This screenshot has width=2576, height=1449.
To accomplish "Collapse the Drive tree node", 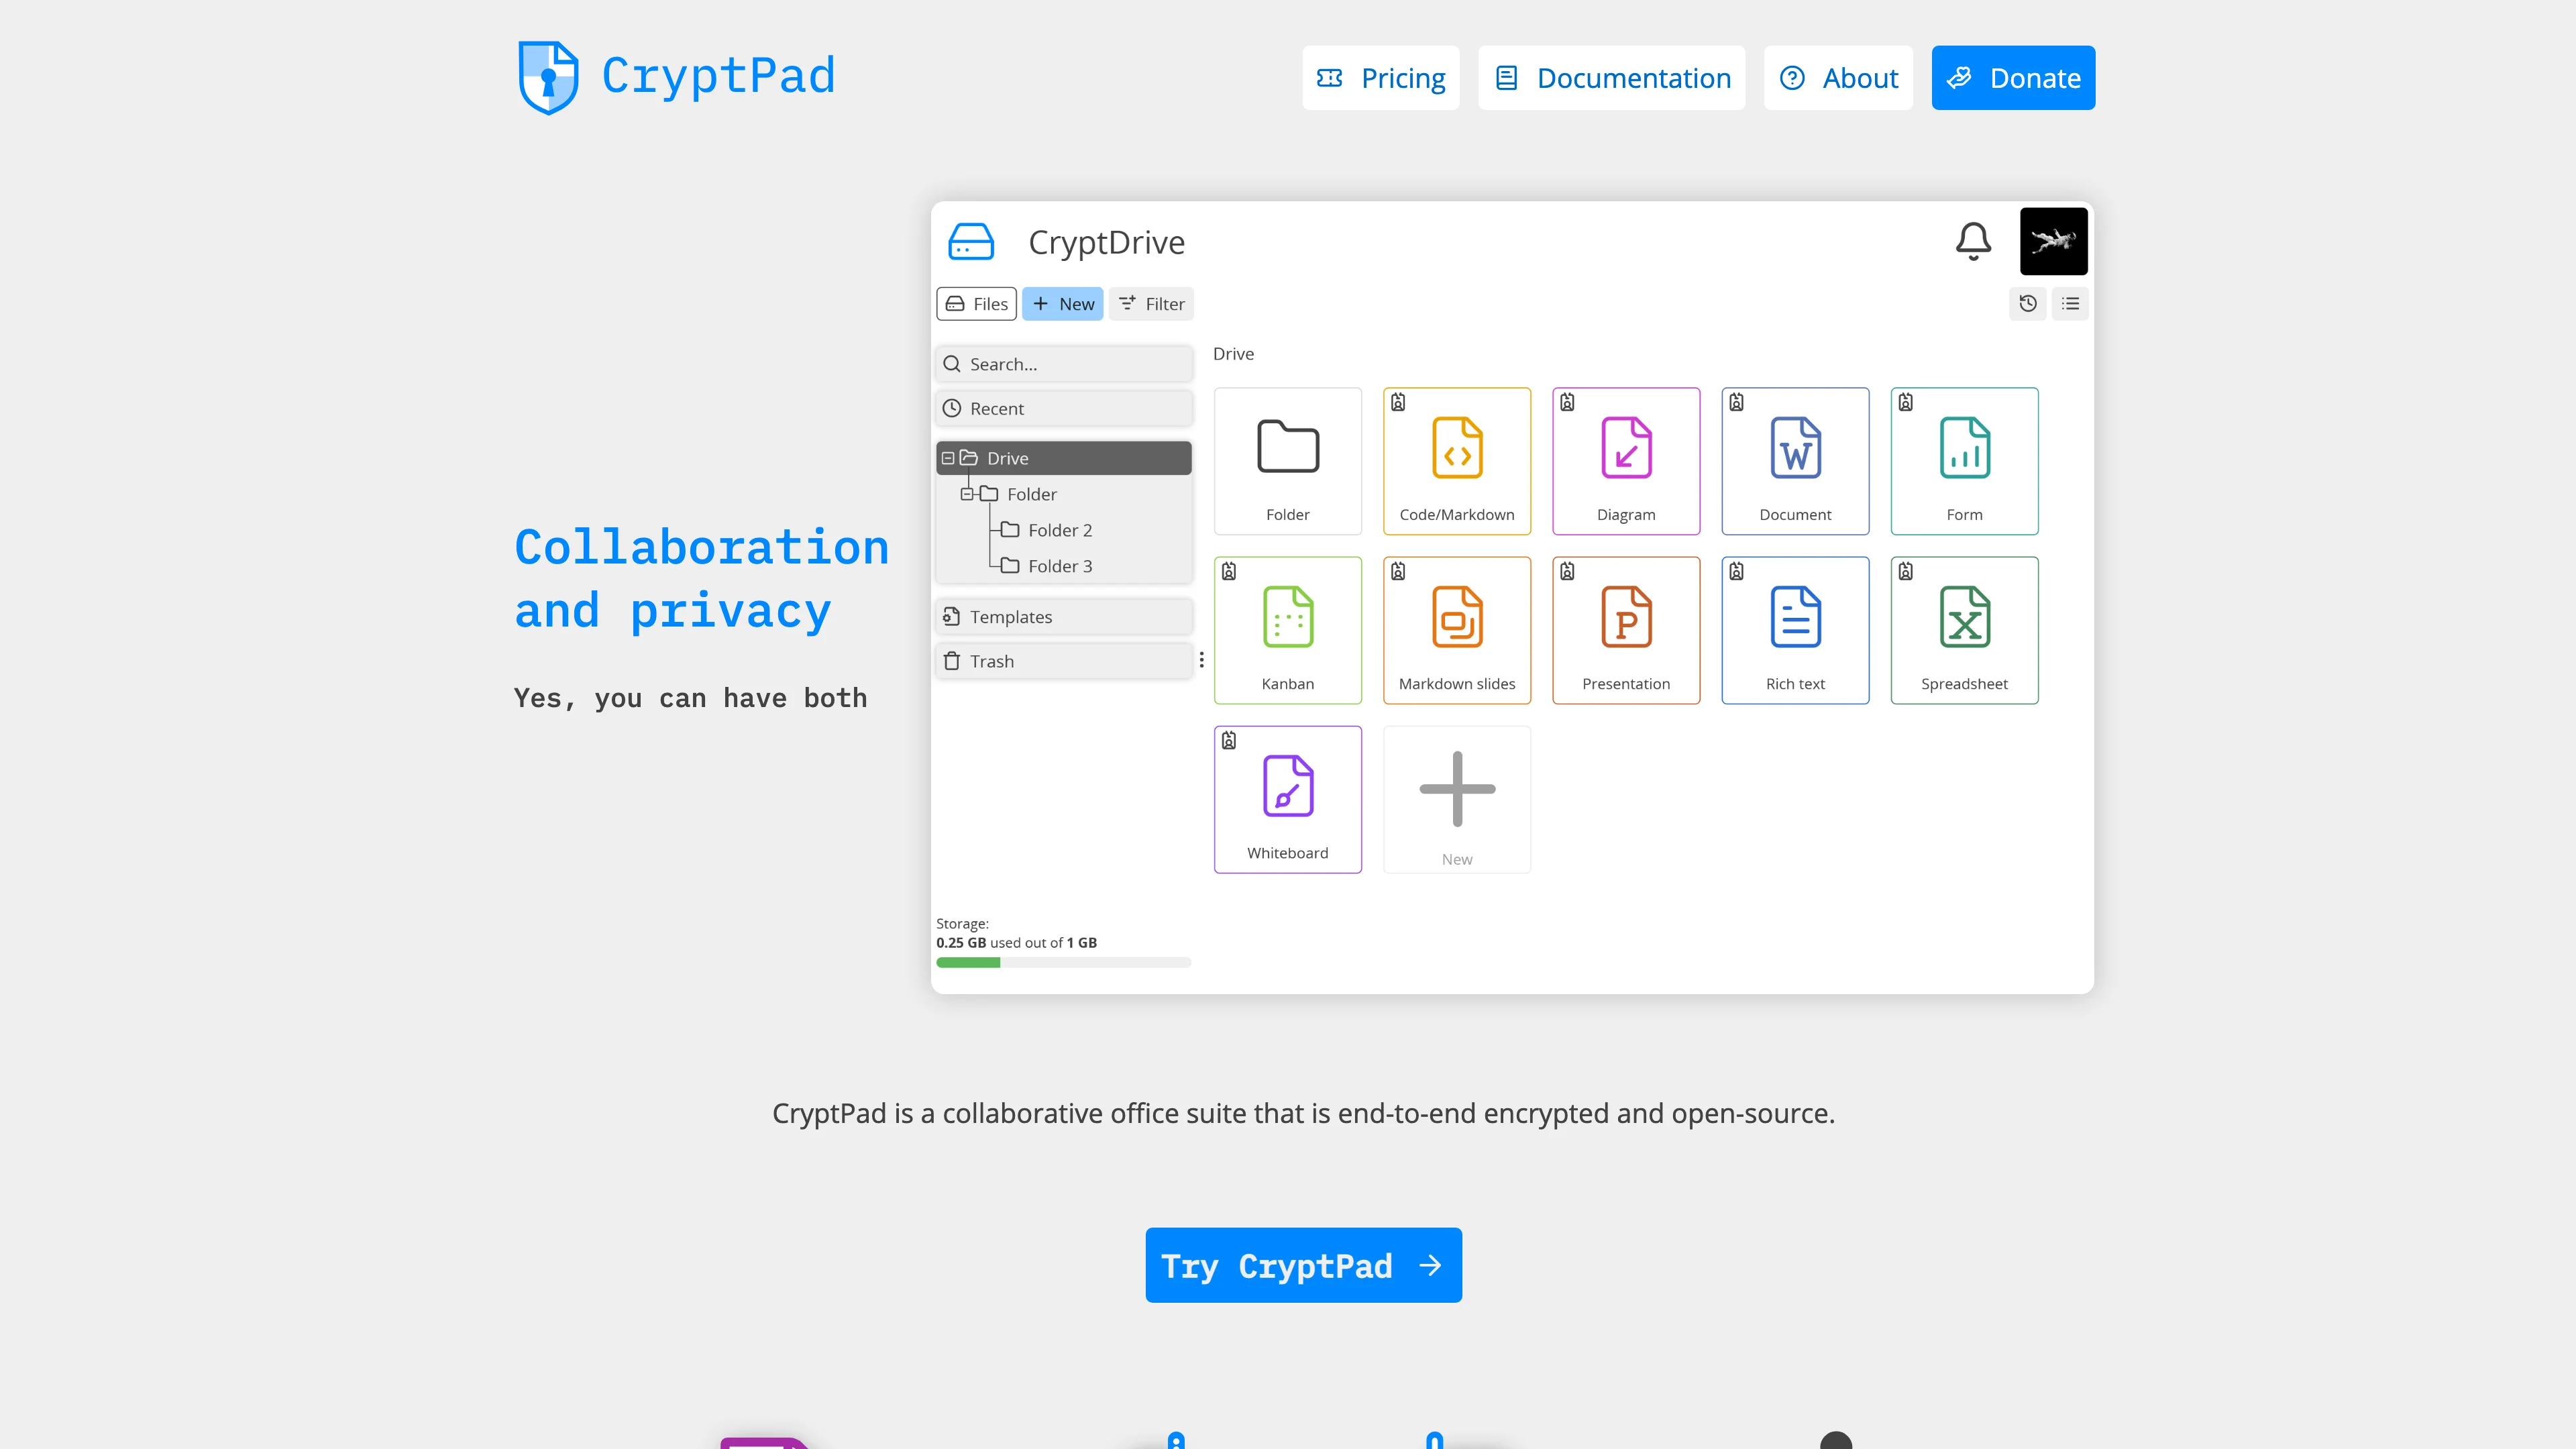I will (948, 458).
